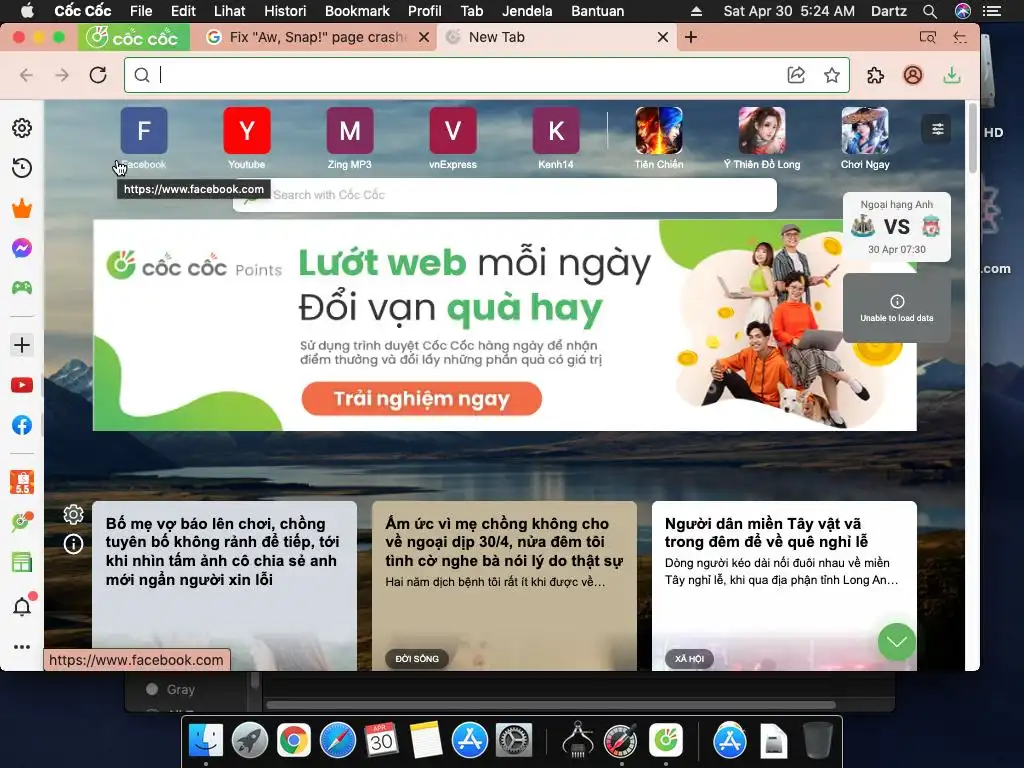Viewport: 1024px width, 768px height.
Task: Reload the current page
Action: pyautogui.click(x=98, y=75)
